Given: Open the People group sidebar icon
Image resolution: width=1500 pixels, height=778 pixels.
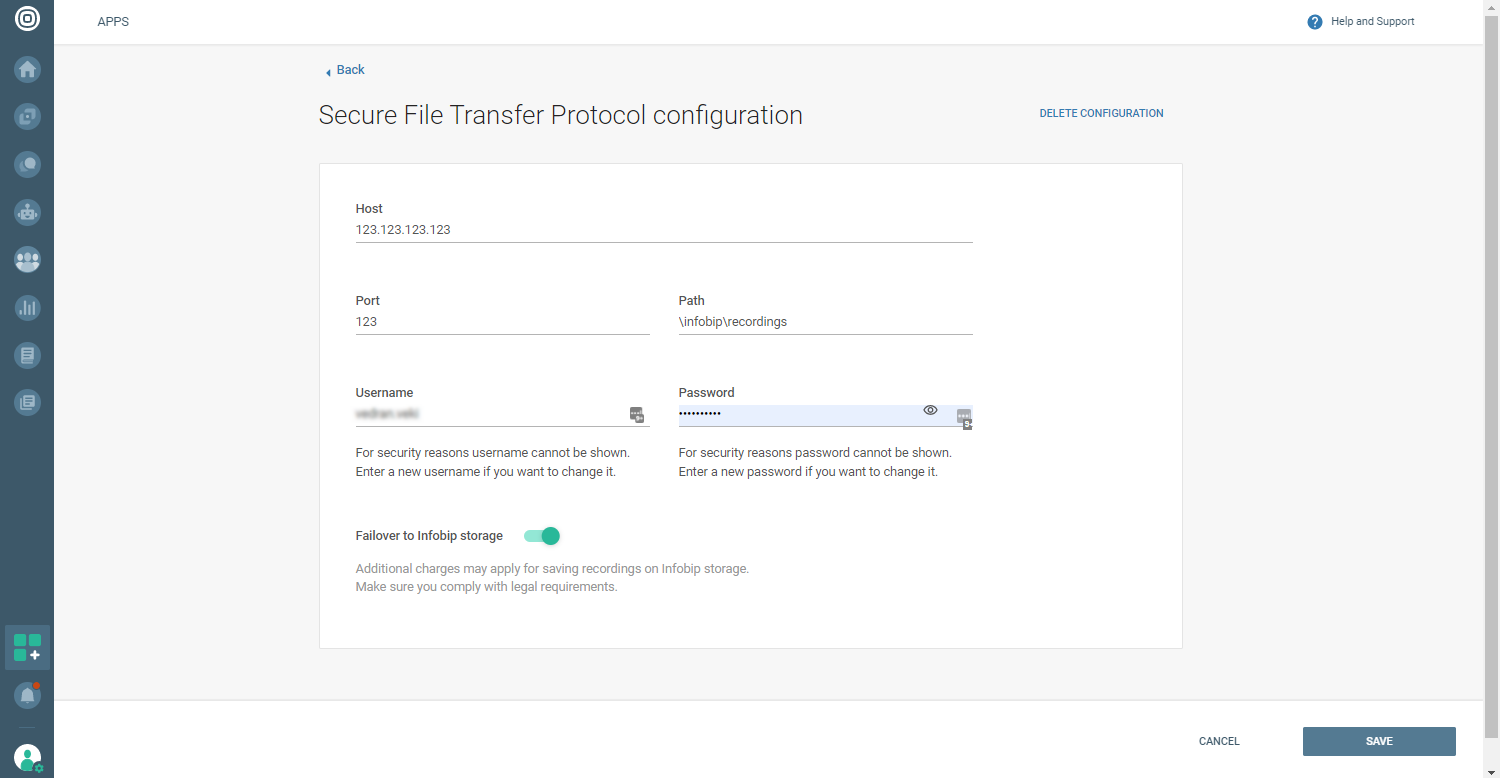Looking at the screenshot, I should [27, 260].
